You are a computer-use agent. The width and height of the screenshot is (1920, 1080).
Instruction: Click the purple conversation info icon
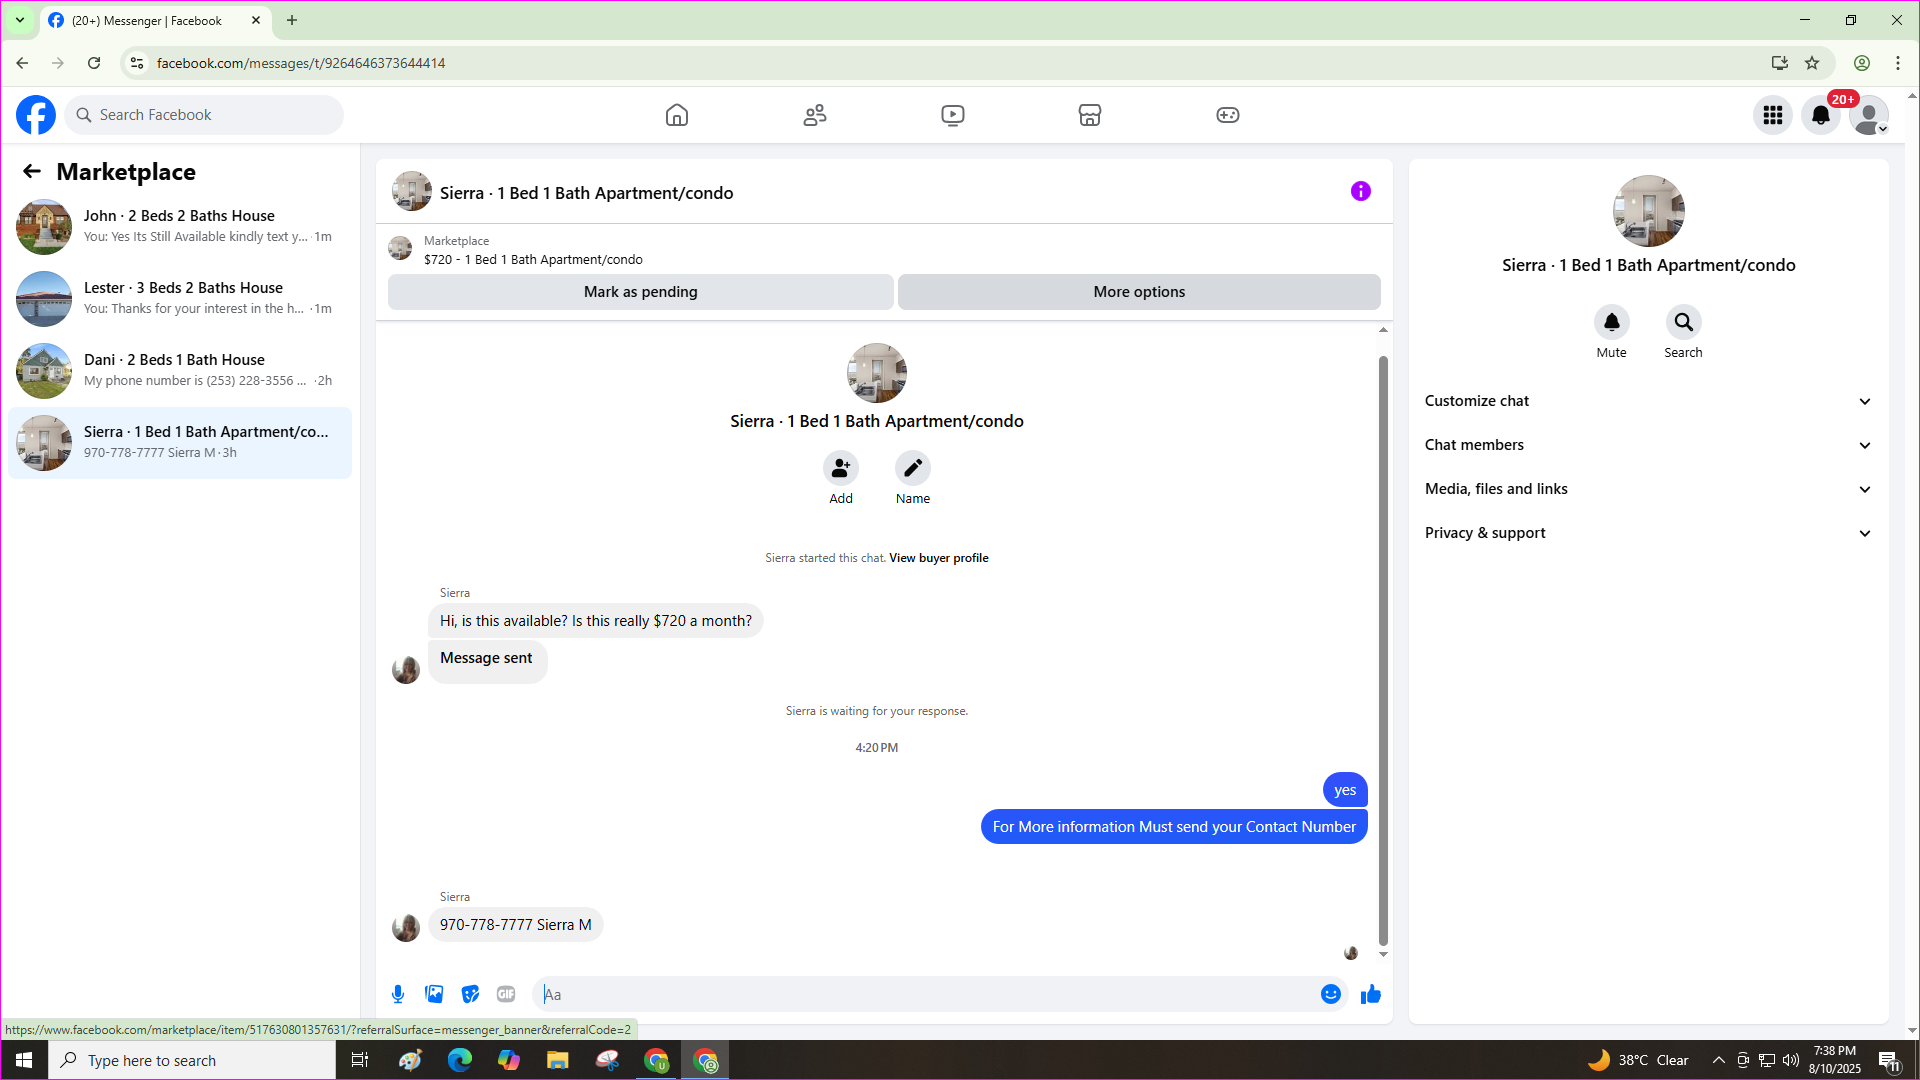[1360, 191]
